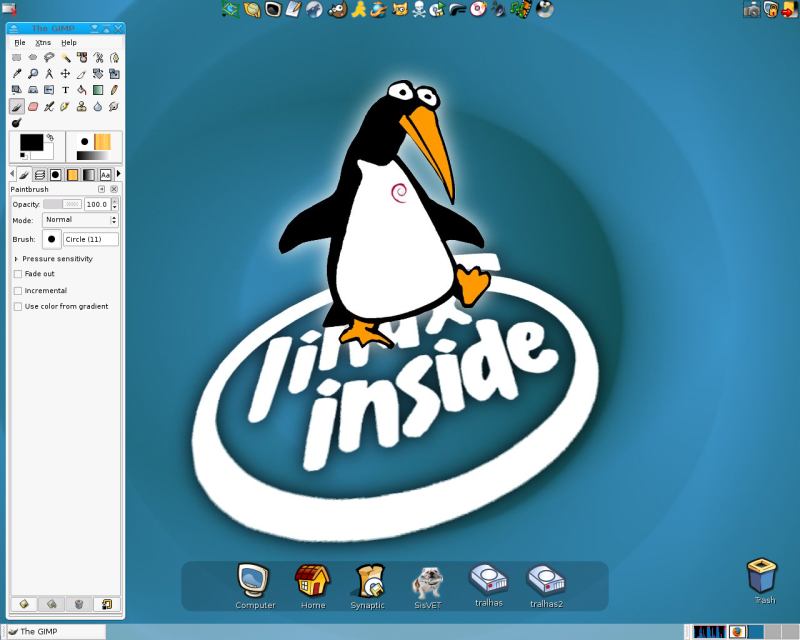Image resolution: width=800 pixels, height=640 pixels.
Task: Select the Free Select lasso tool
Action: coord(49,58)
